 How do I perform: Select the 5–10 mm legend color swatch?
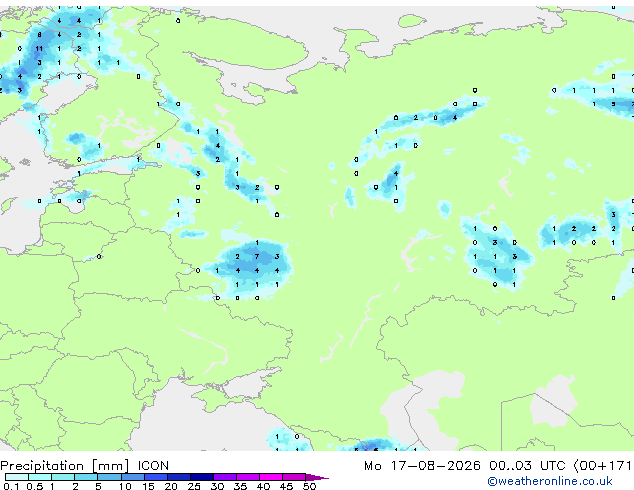(109, 477)
